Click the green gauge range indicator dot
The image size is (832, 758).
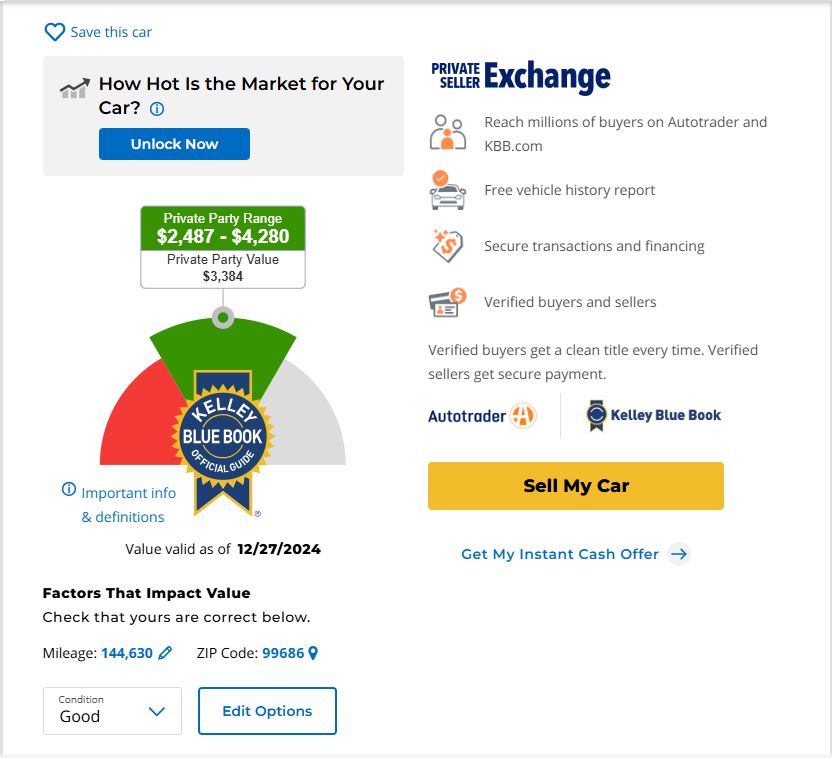click(x=224, y=318)
